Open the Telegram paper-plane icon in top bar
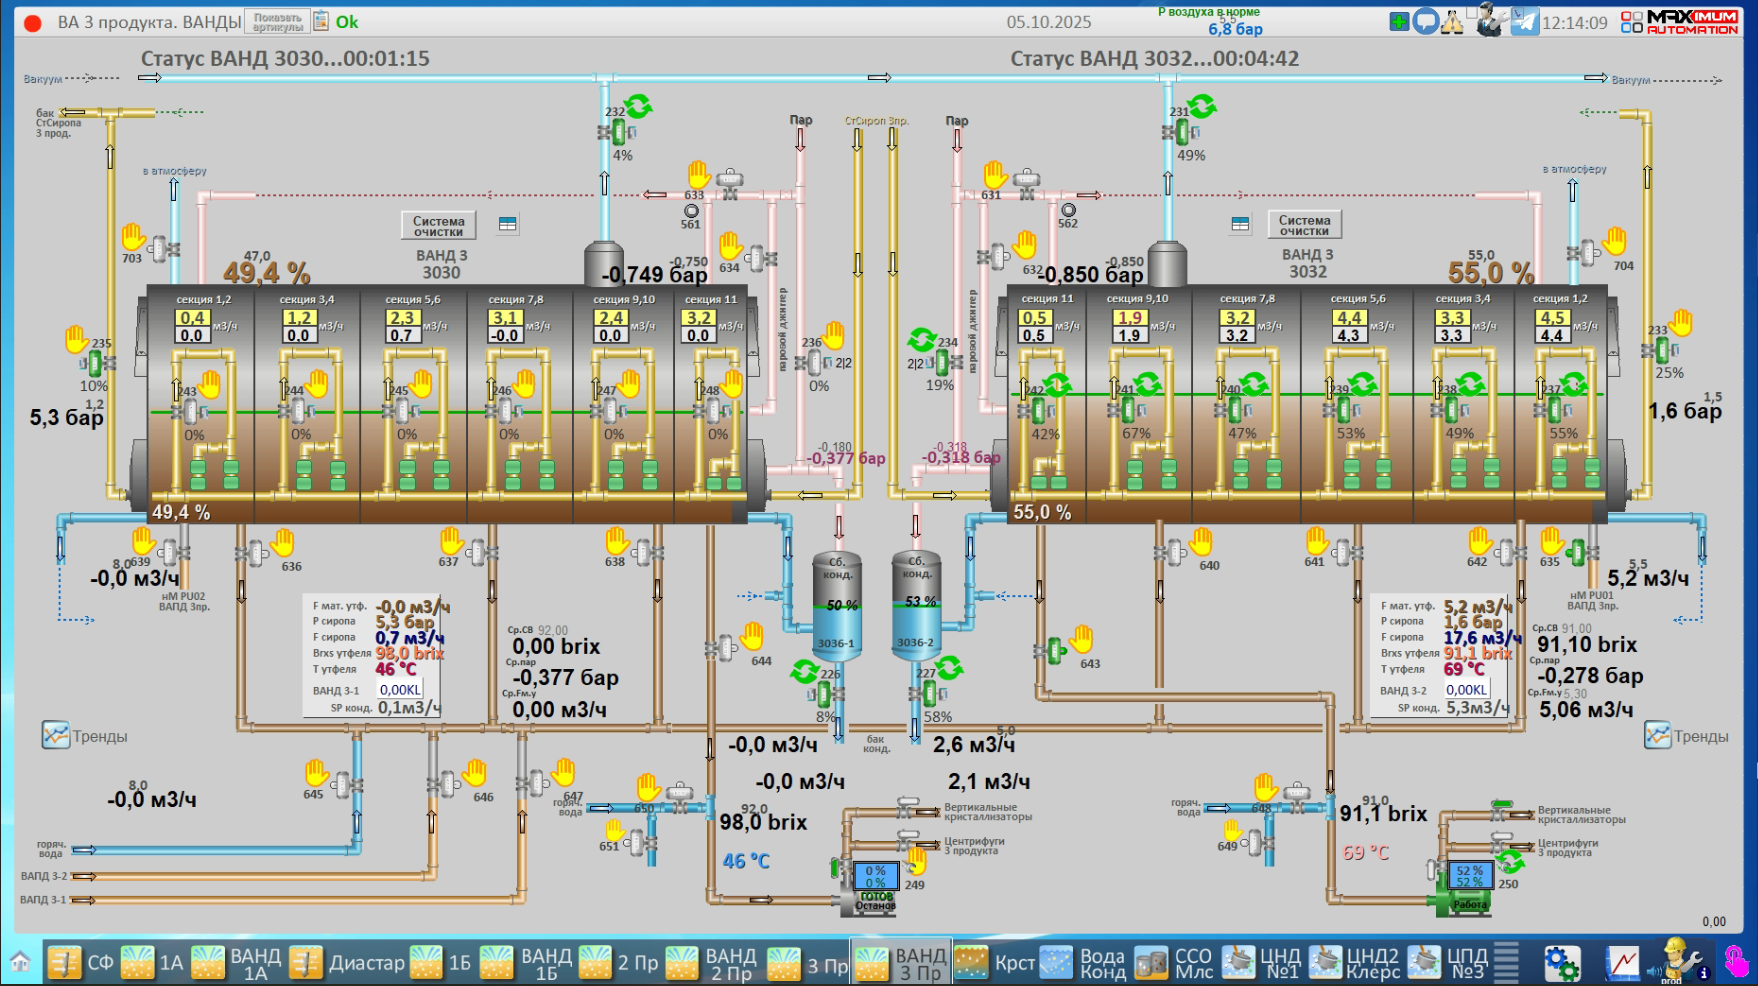 point(1524,22)
